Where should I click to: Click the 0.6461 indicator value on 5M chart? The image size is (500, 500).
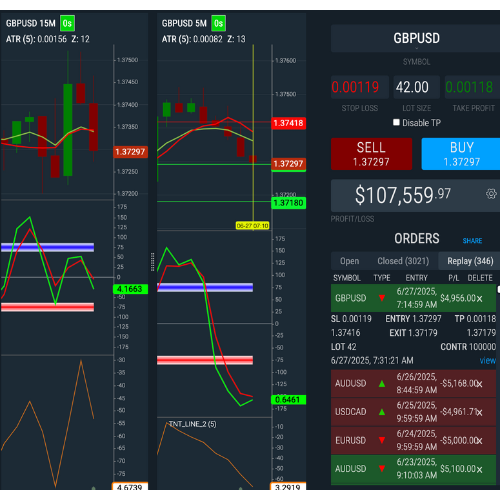point(288,399)
